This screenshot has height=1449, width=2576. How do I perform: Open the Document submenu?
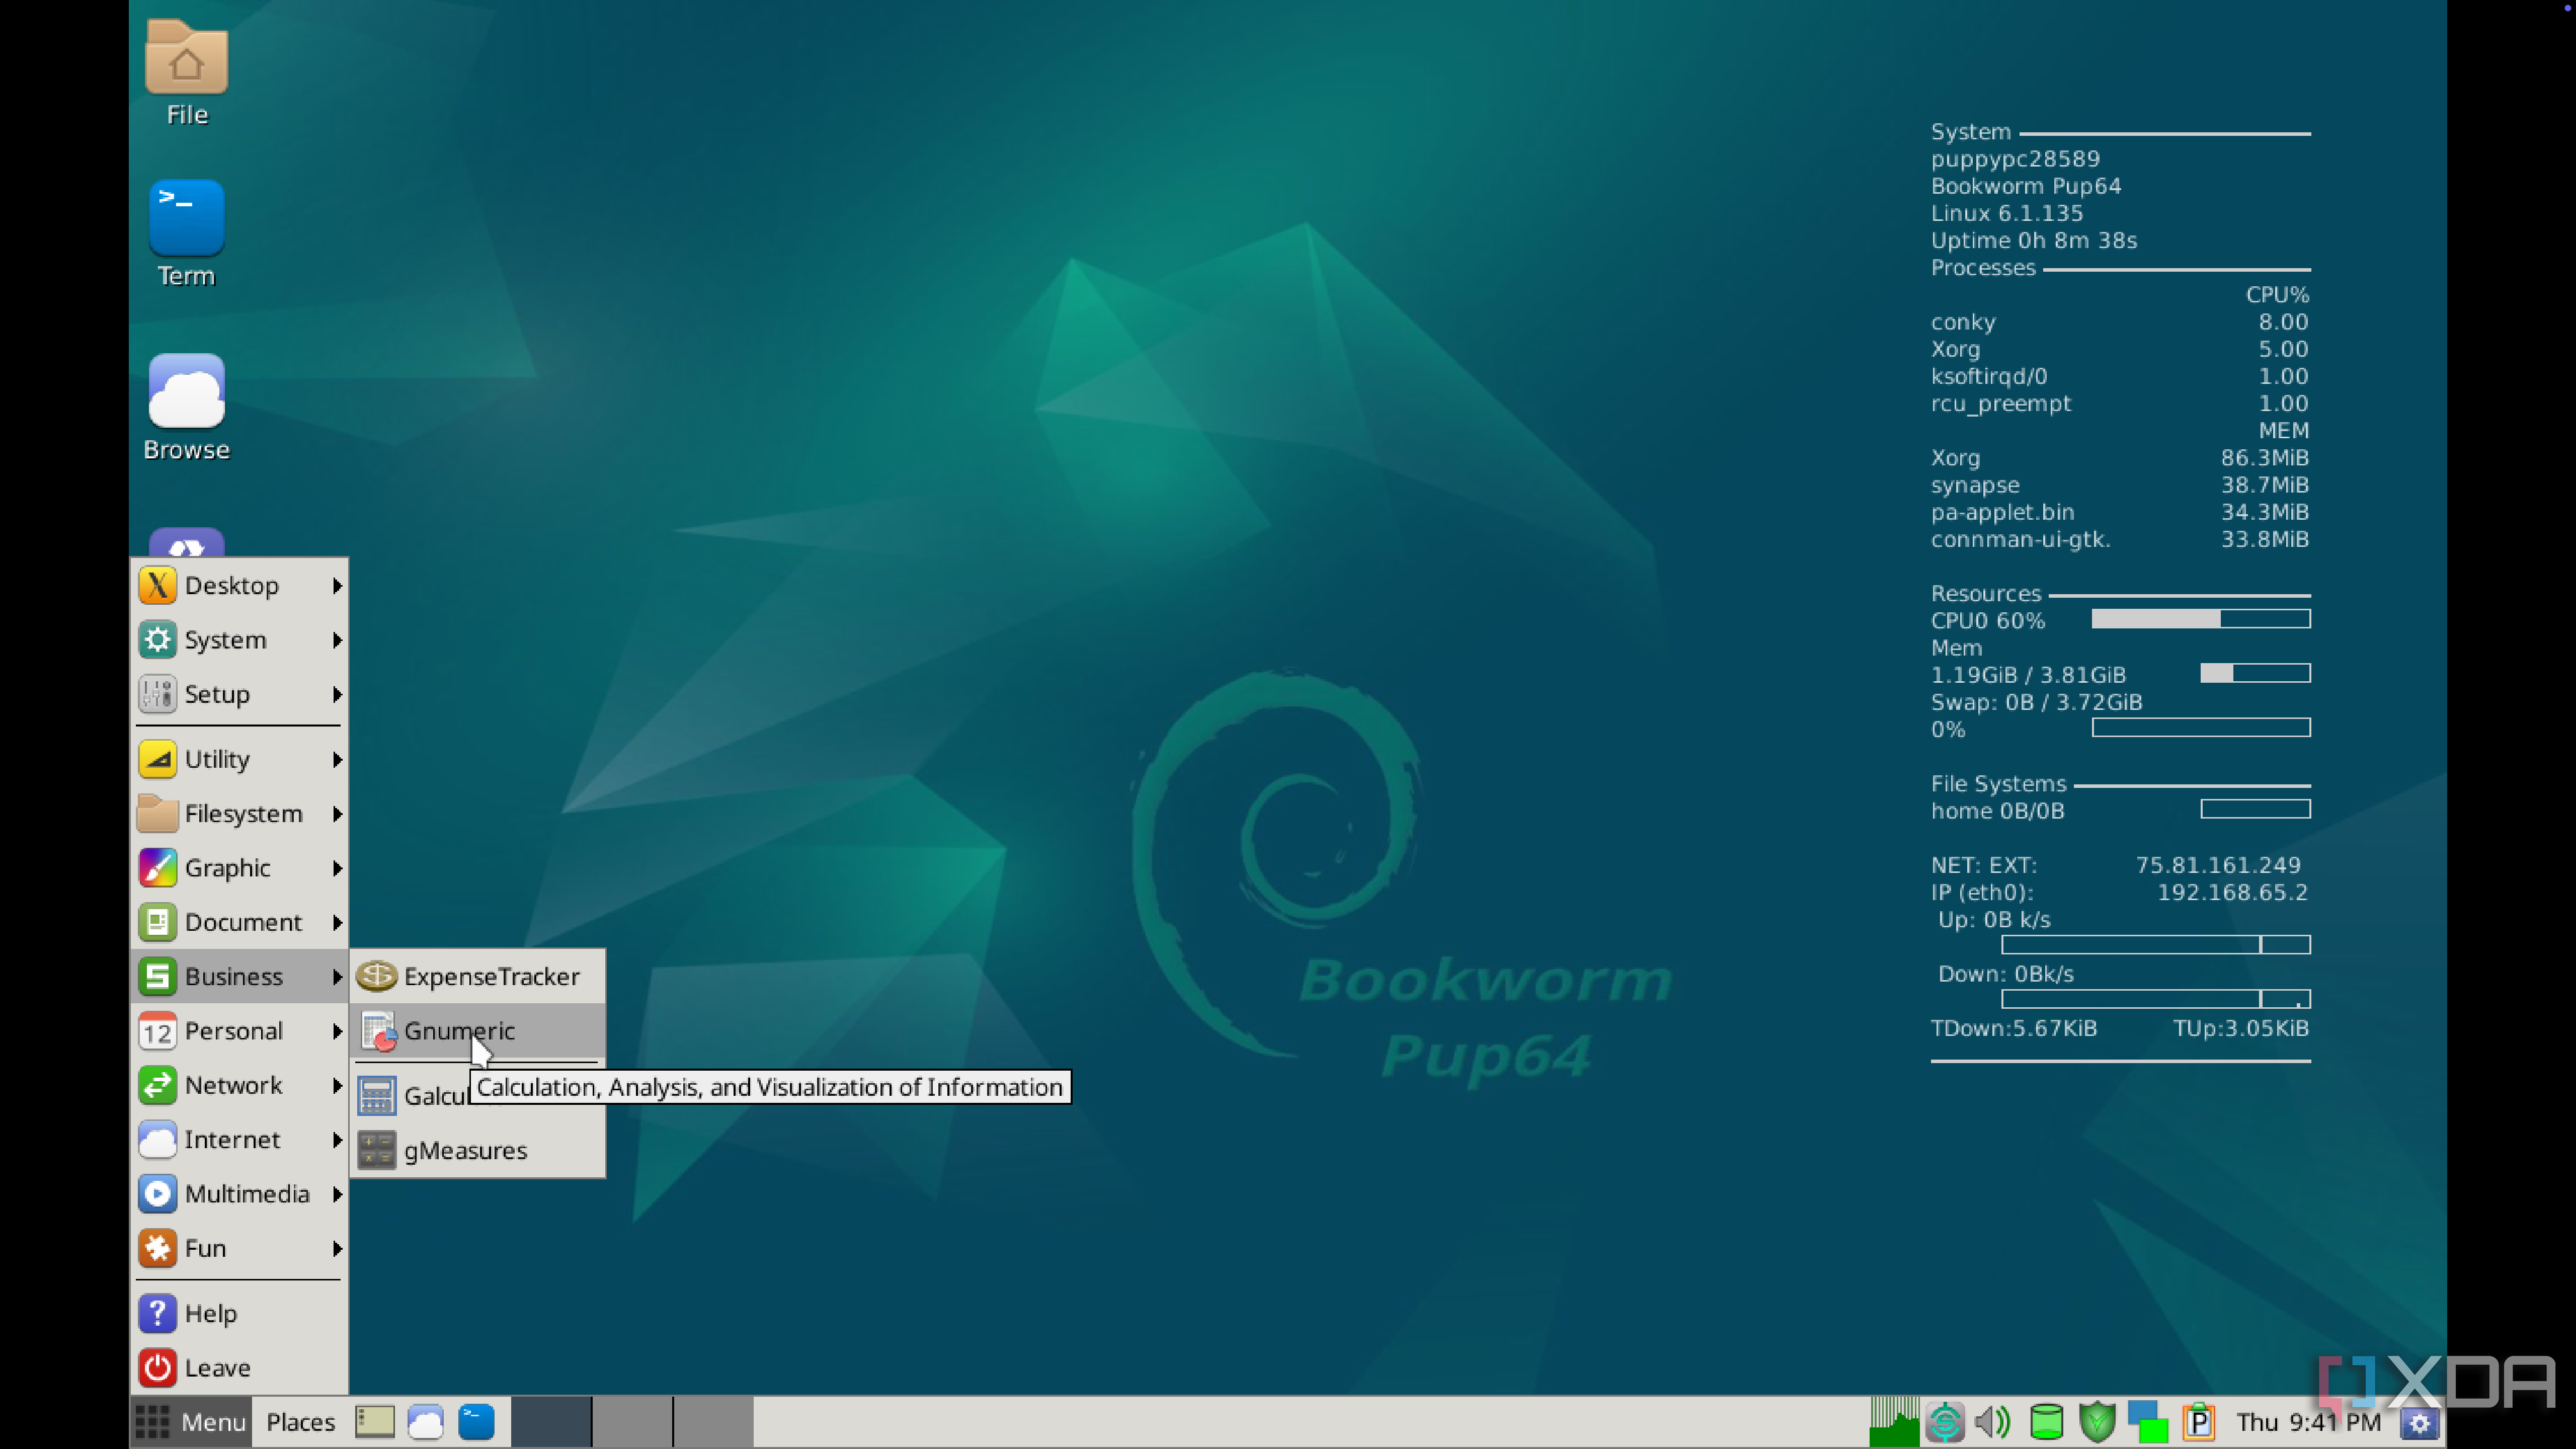240,922
